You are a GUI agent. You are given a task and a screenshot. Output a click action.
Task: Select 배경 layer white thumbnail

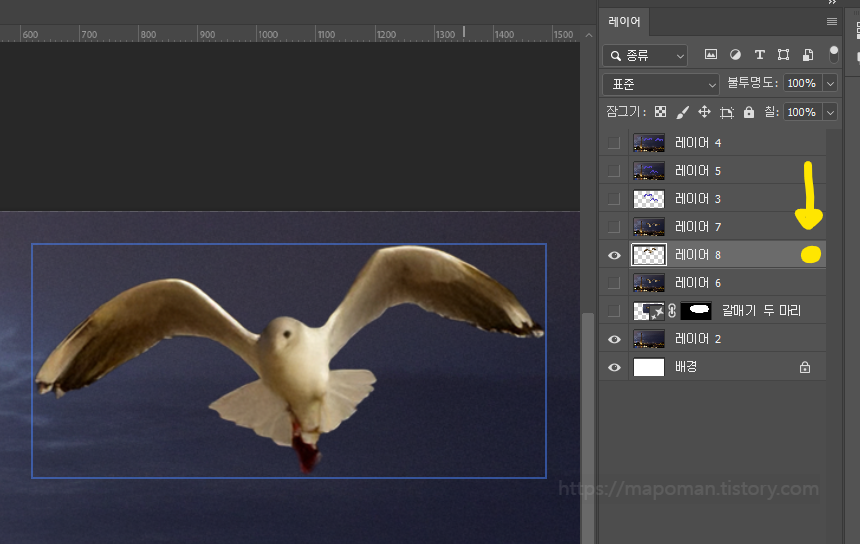649,367
